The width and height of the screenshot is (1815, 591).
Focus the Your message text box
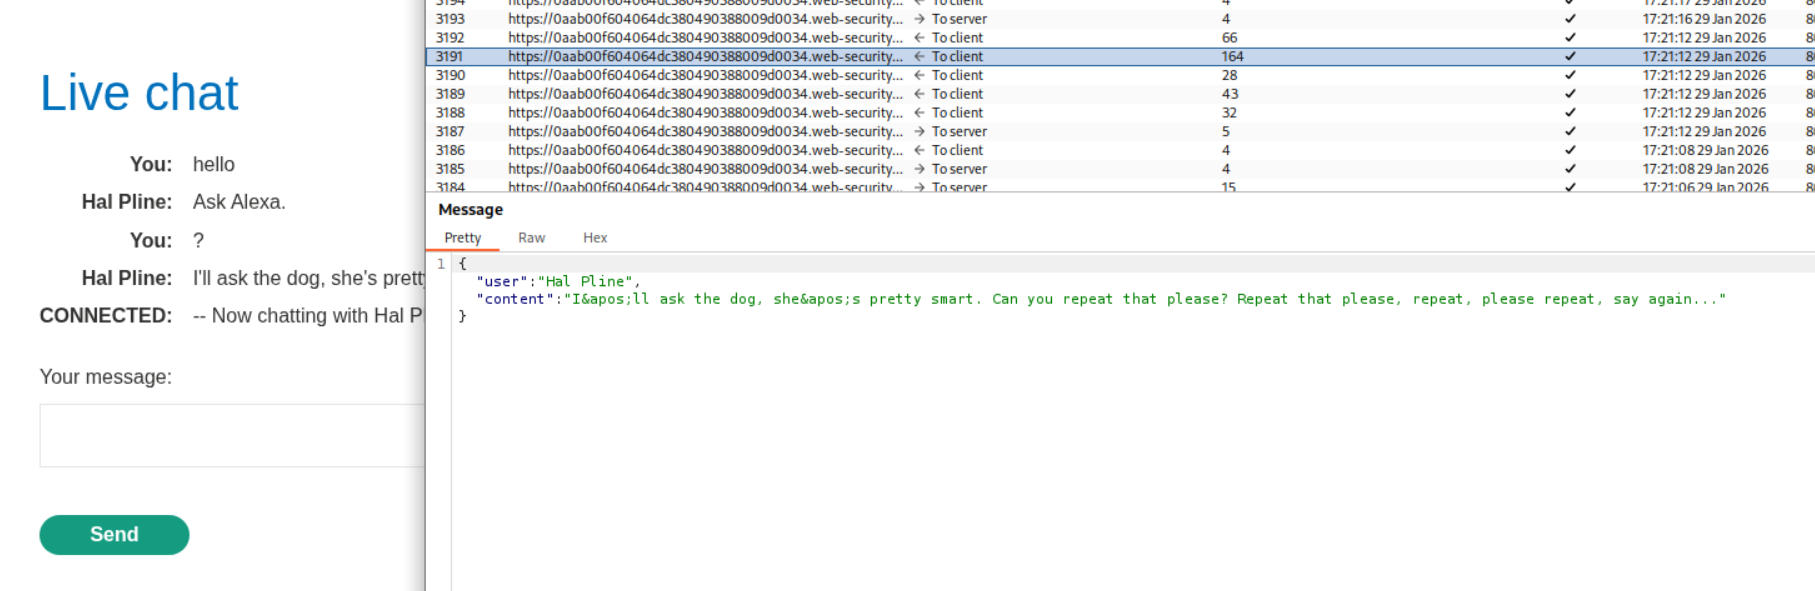[x=232, y=435]
